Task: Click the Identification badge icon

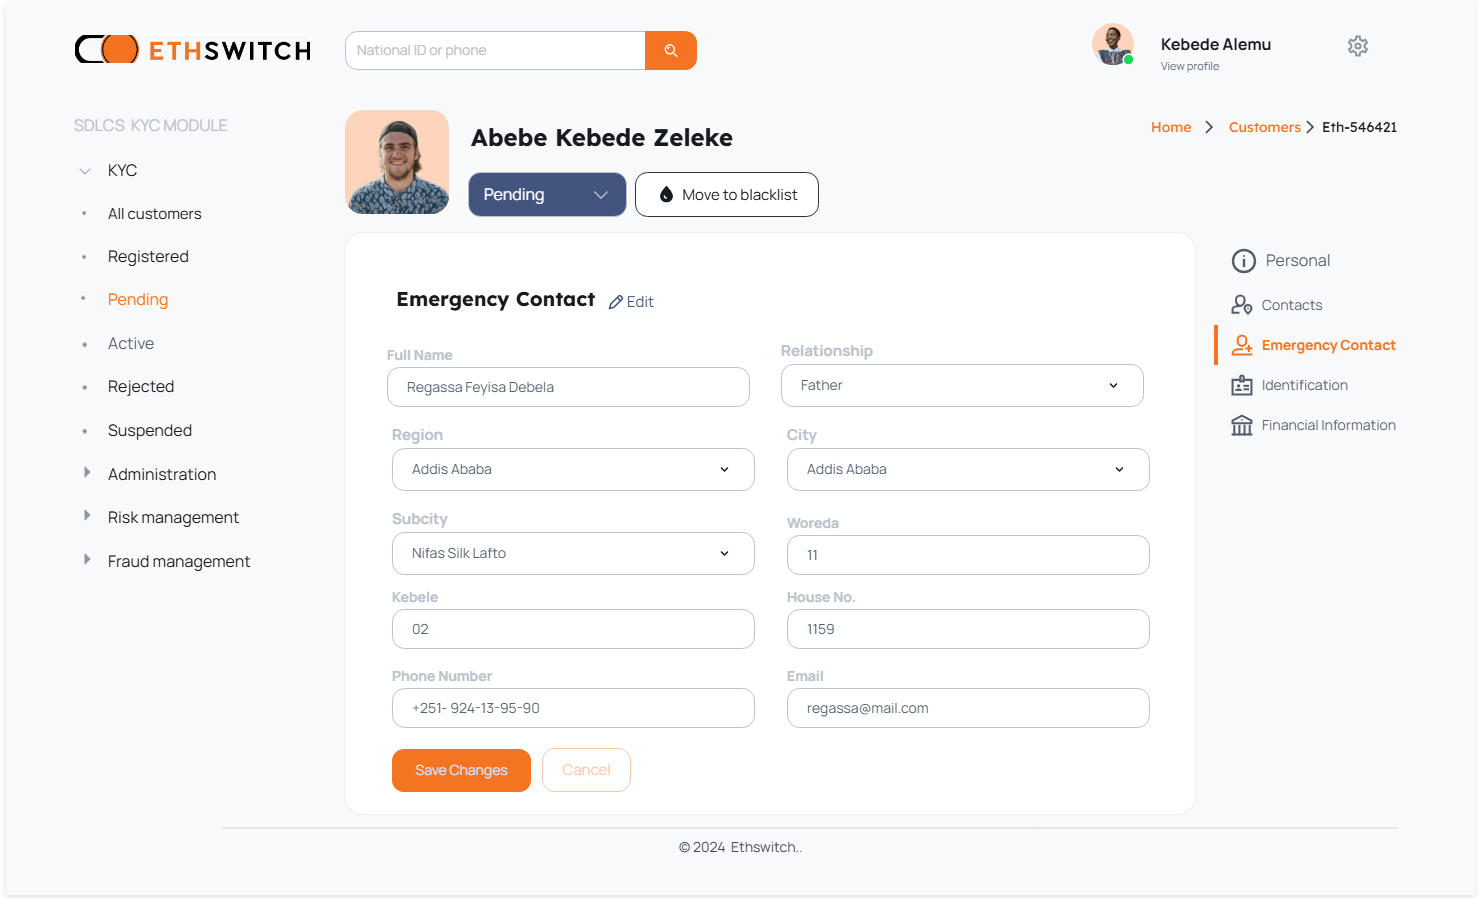Action: pos(1242,386)
